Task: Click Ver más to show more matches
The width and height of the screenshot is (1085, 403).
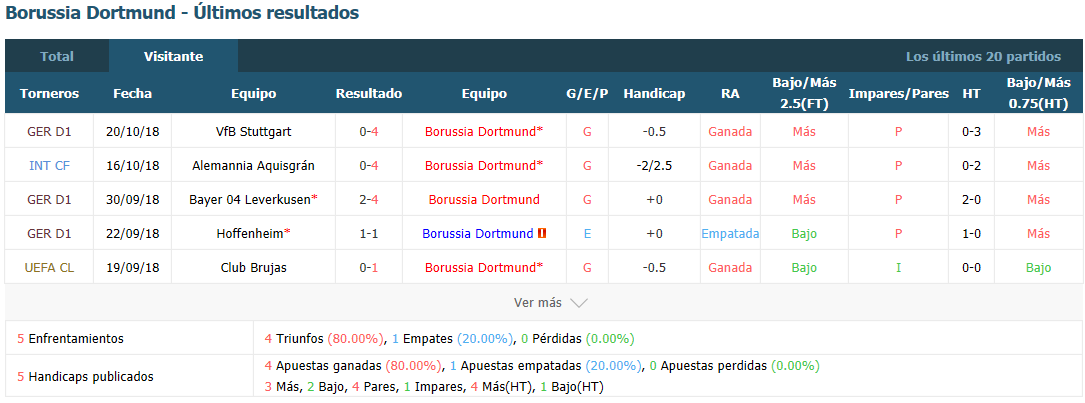Action: 538,303
